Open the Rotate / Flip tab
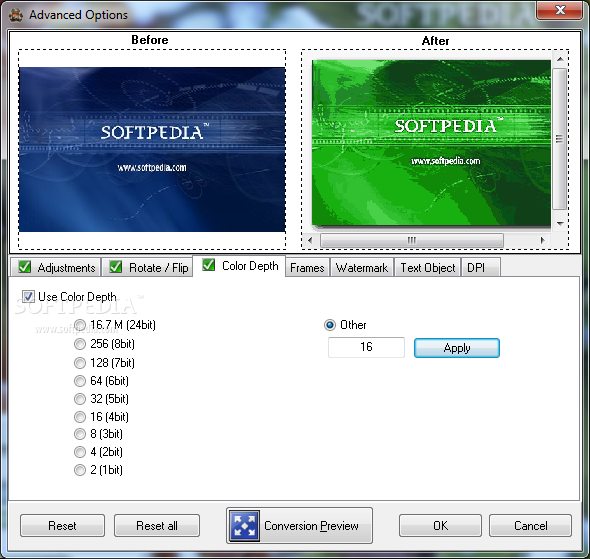This screenshot has height=559, width=590. [147, 267]
